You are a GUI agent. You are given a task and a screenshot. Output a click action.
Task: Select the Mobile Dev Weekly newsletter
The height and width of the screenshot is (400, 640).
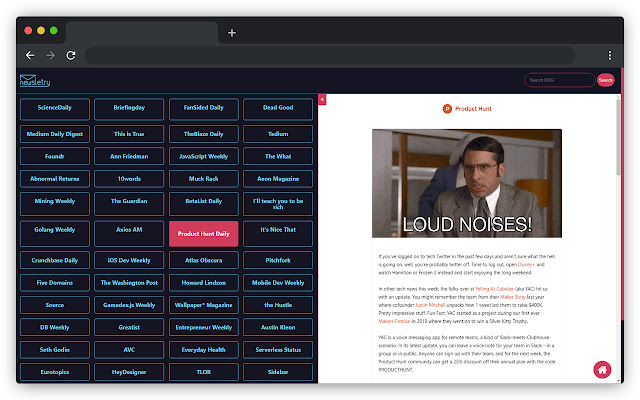pyautogui.click(x=278, y=283)
